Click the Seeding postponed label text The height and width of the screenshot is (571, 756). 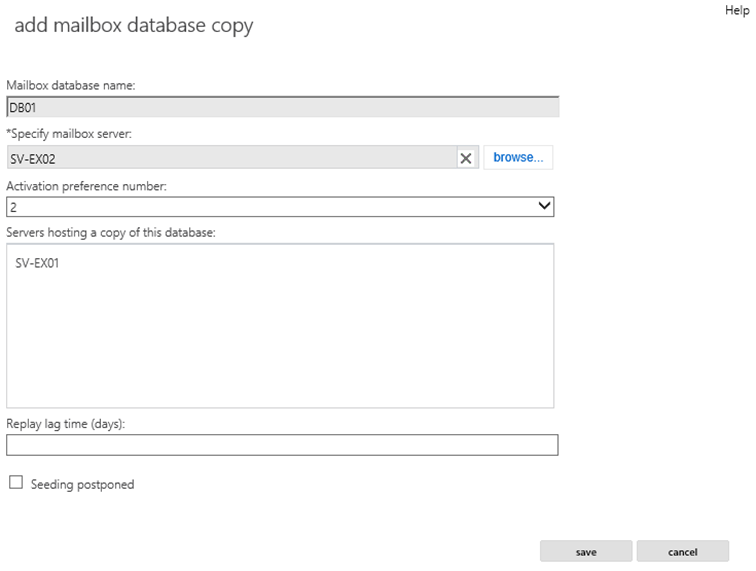pos(82,484)
